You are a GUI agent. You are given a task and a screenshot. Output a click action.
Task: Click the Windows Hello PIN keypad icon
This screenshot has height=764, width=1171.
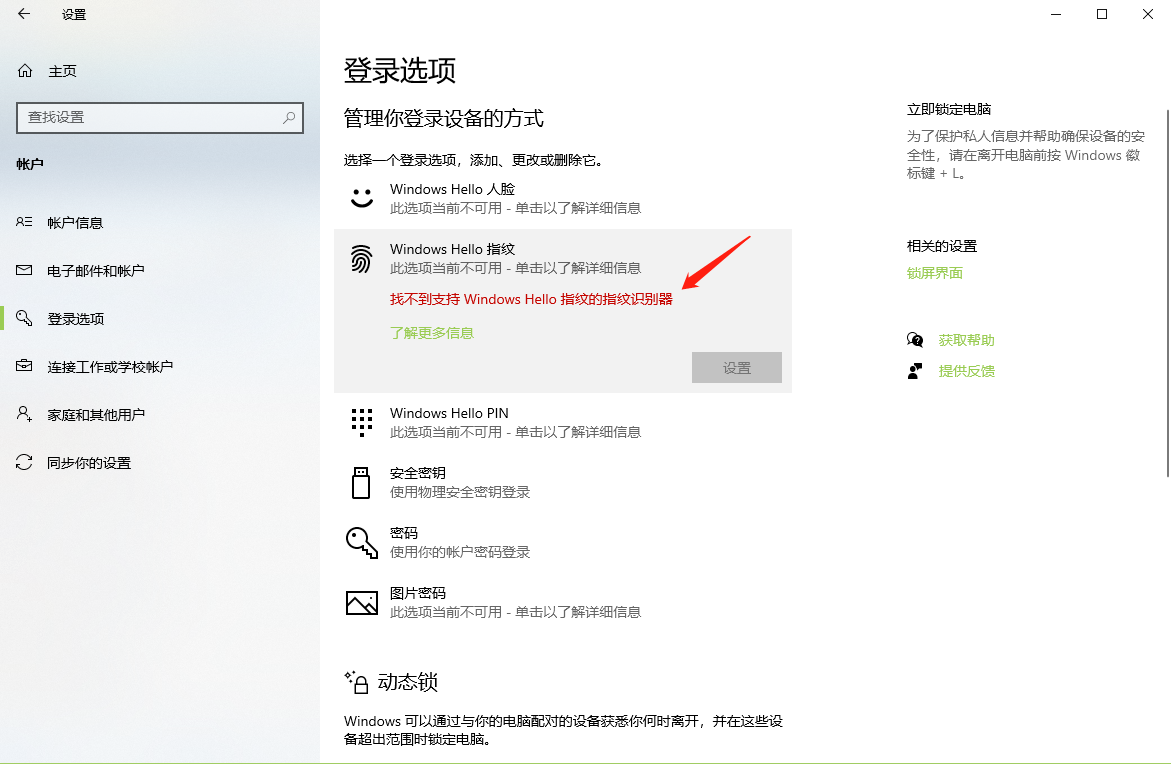tap(361, 422)
